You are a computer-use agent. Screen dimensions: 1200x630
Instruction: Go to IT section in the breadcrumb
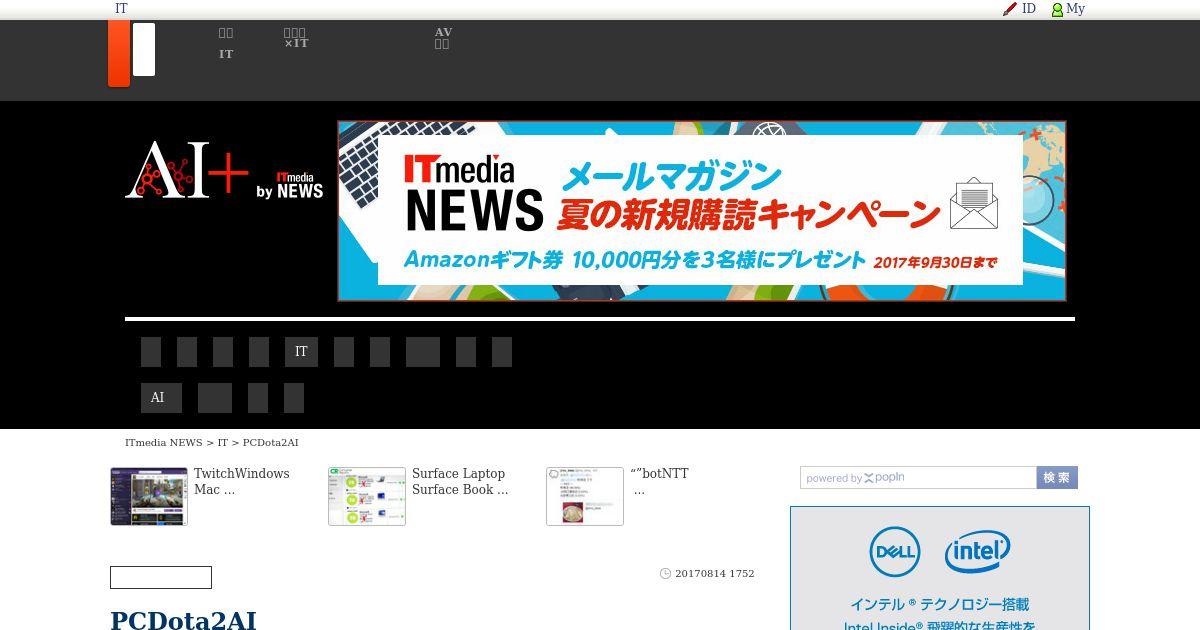[223, 442]
